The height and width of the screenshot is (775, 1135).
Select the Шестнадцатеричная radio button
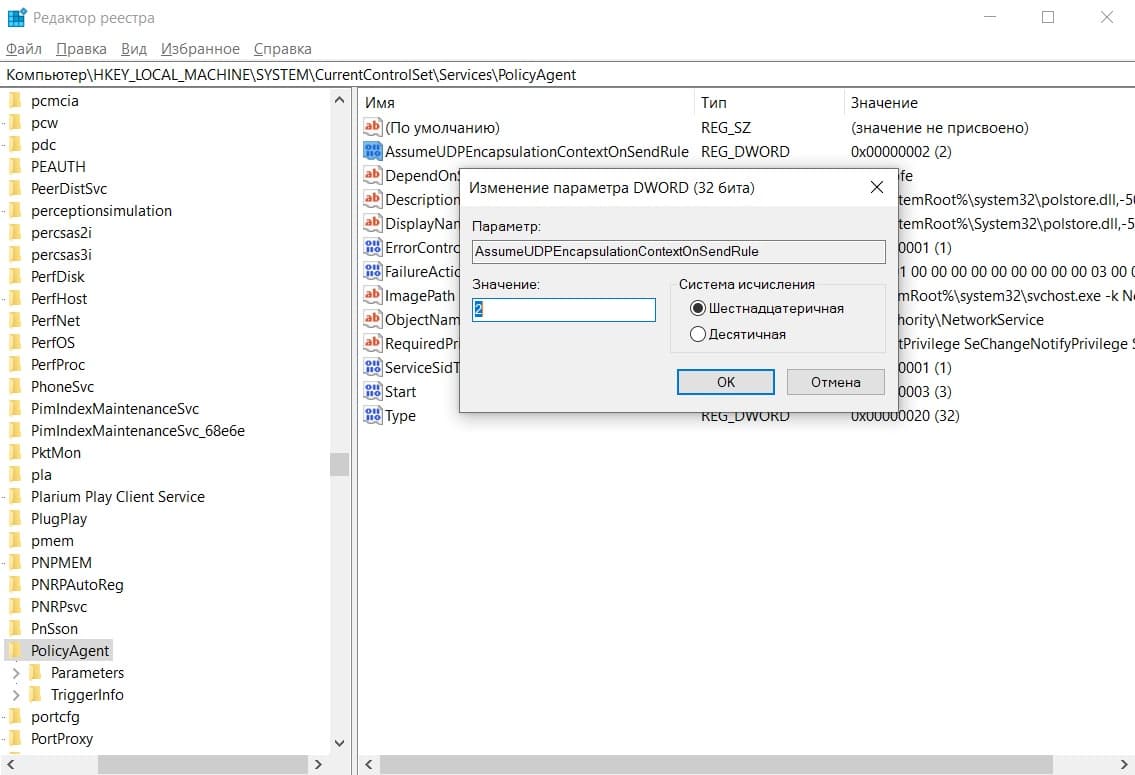[x=698, y=308]
